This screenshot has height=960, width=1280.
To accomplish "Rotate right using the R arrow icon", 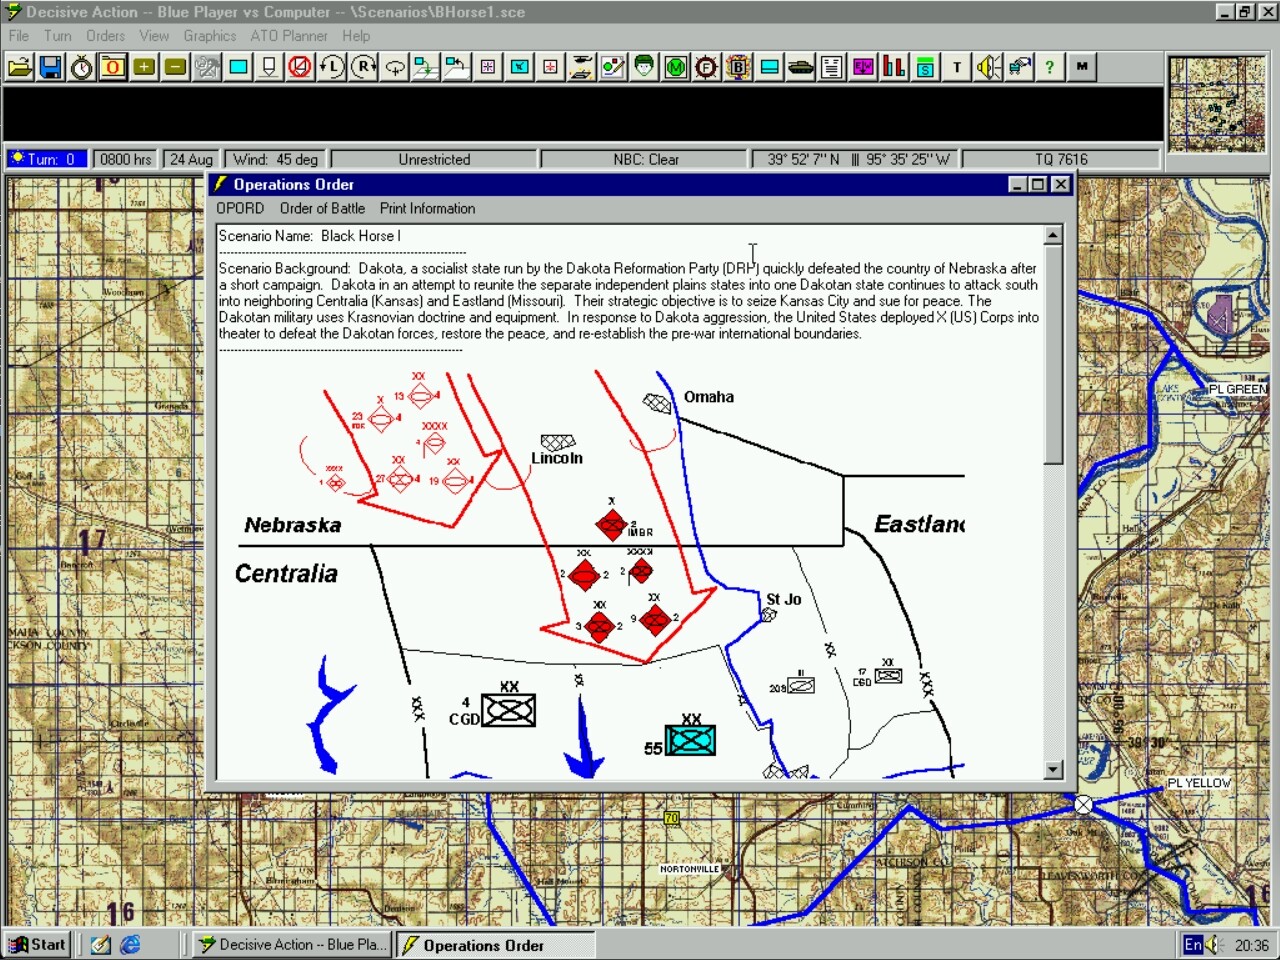I will coord(363,67).
